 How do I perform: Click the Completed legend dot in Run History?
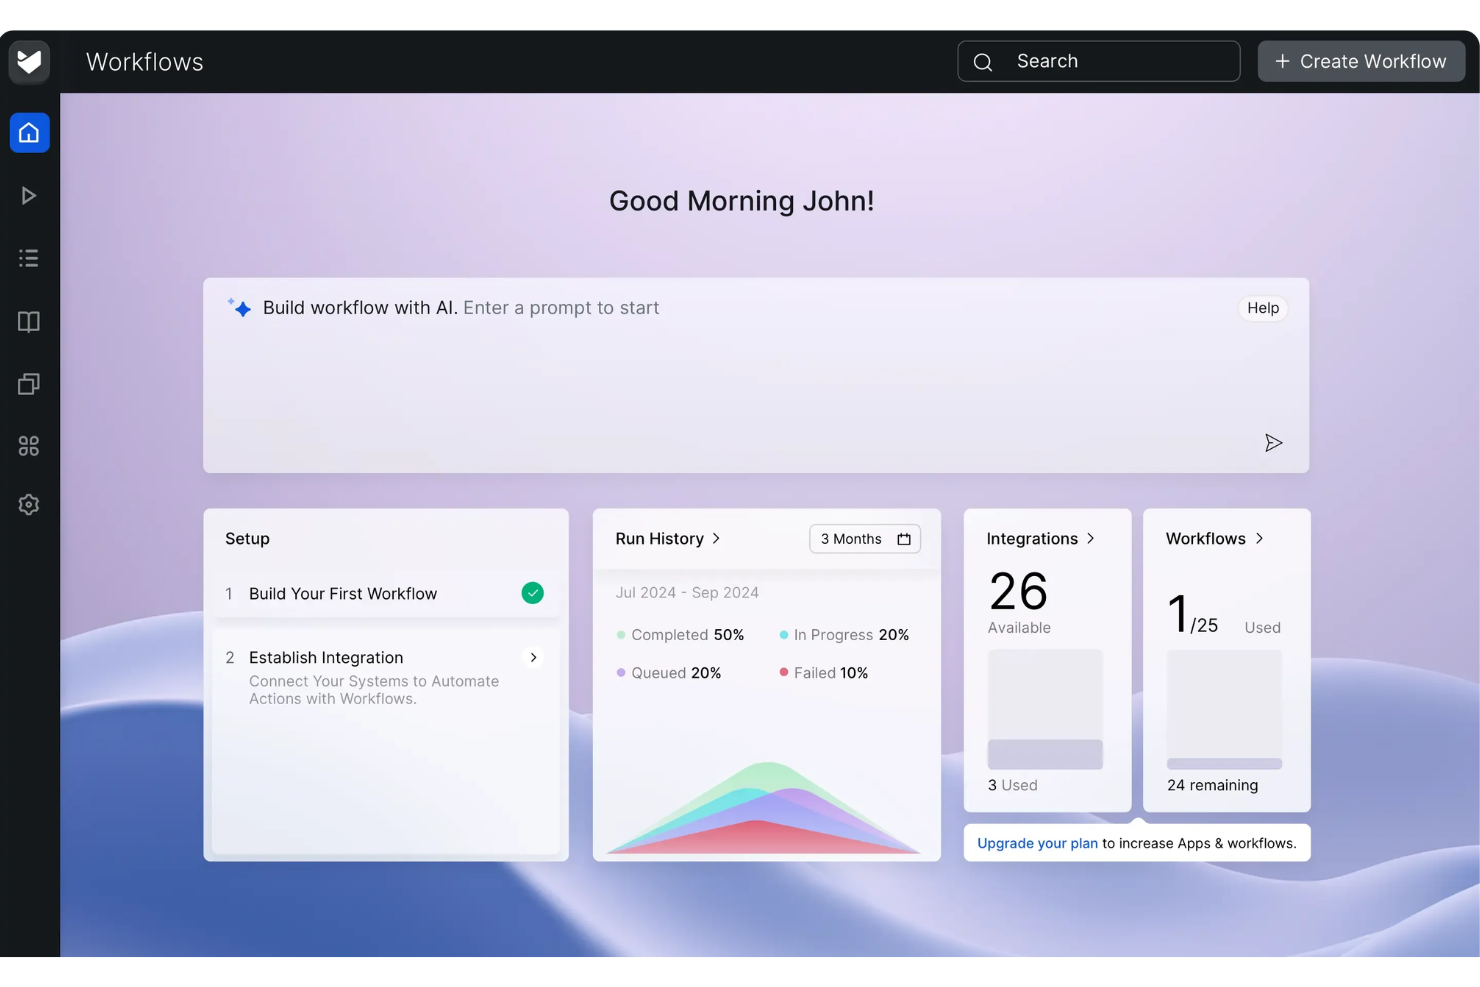(x=621, y=634)
